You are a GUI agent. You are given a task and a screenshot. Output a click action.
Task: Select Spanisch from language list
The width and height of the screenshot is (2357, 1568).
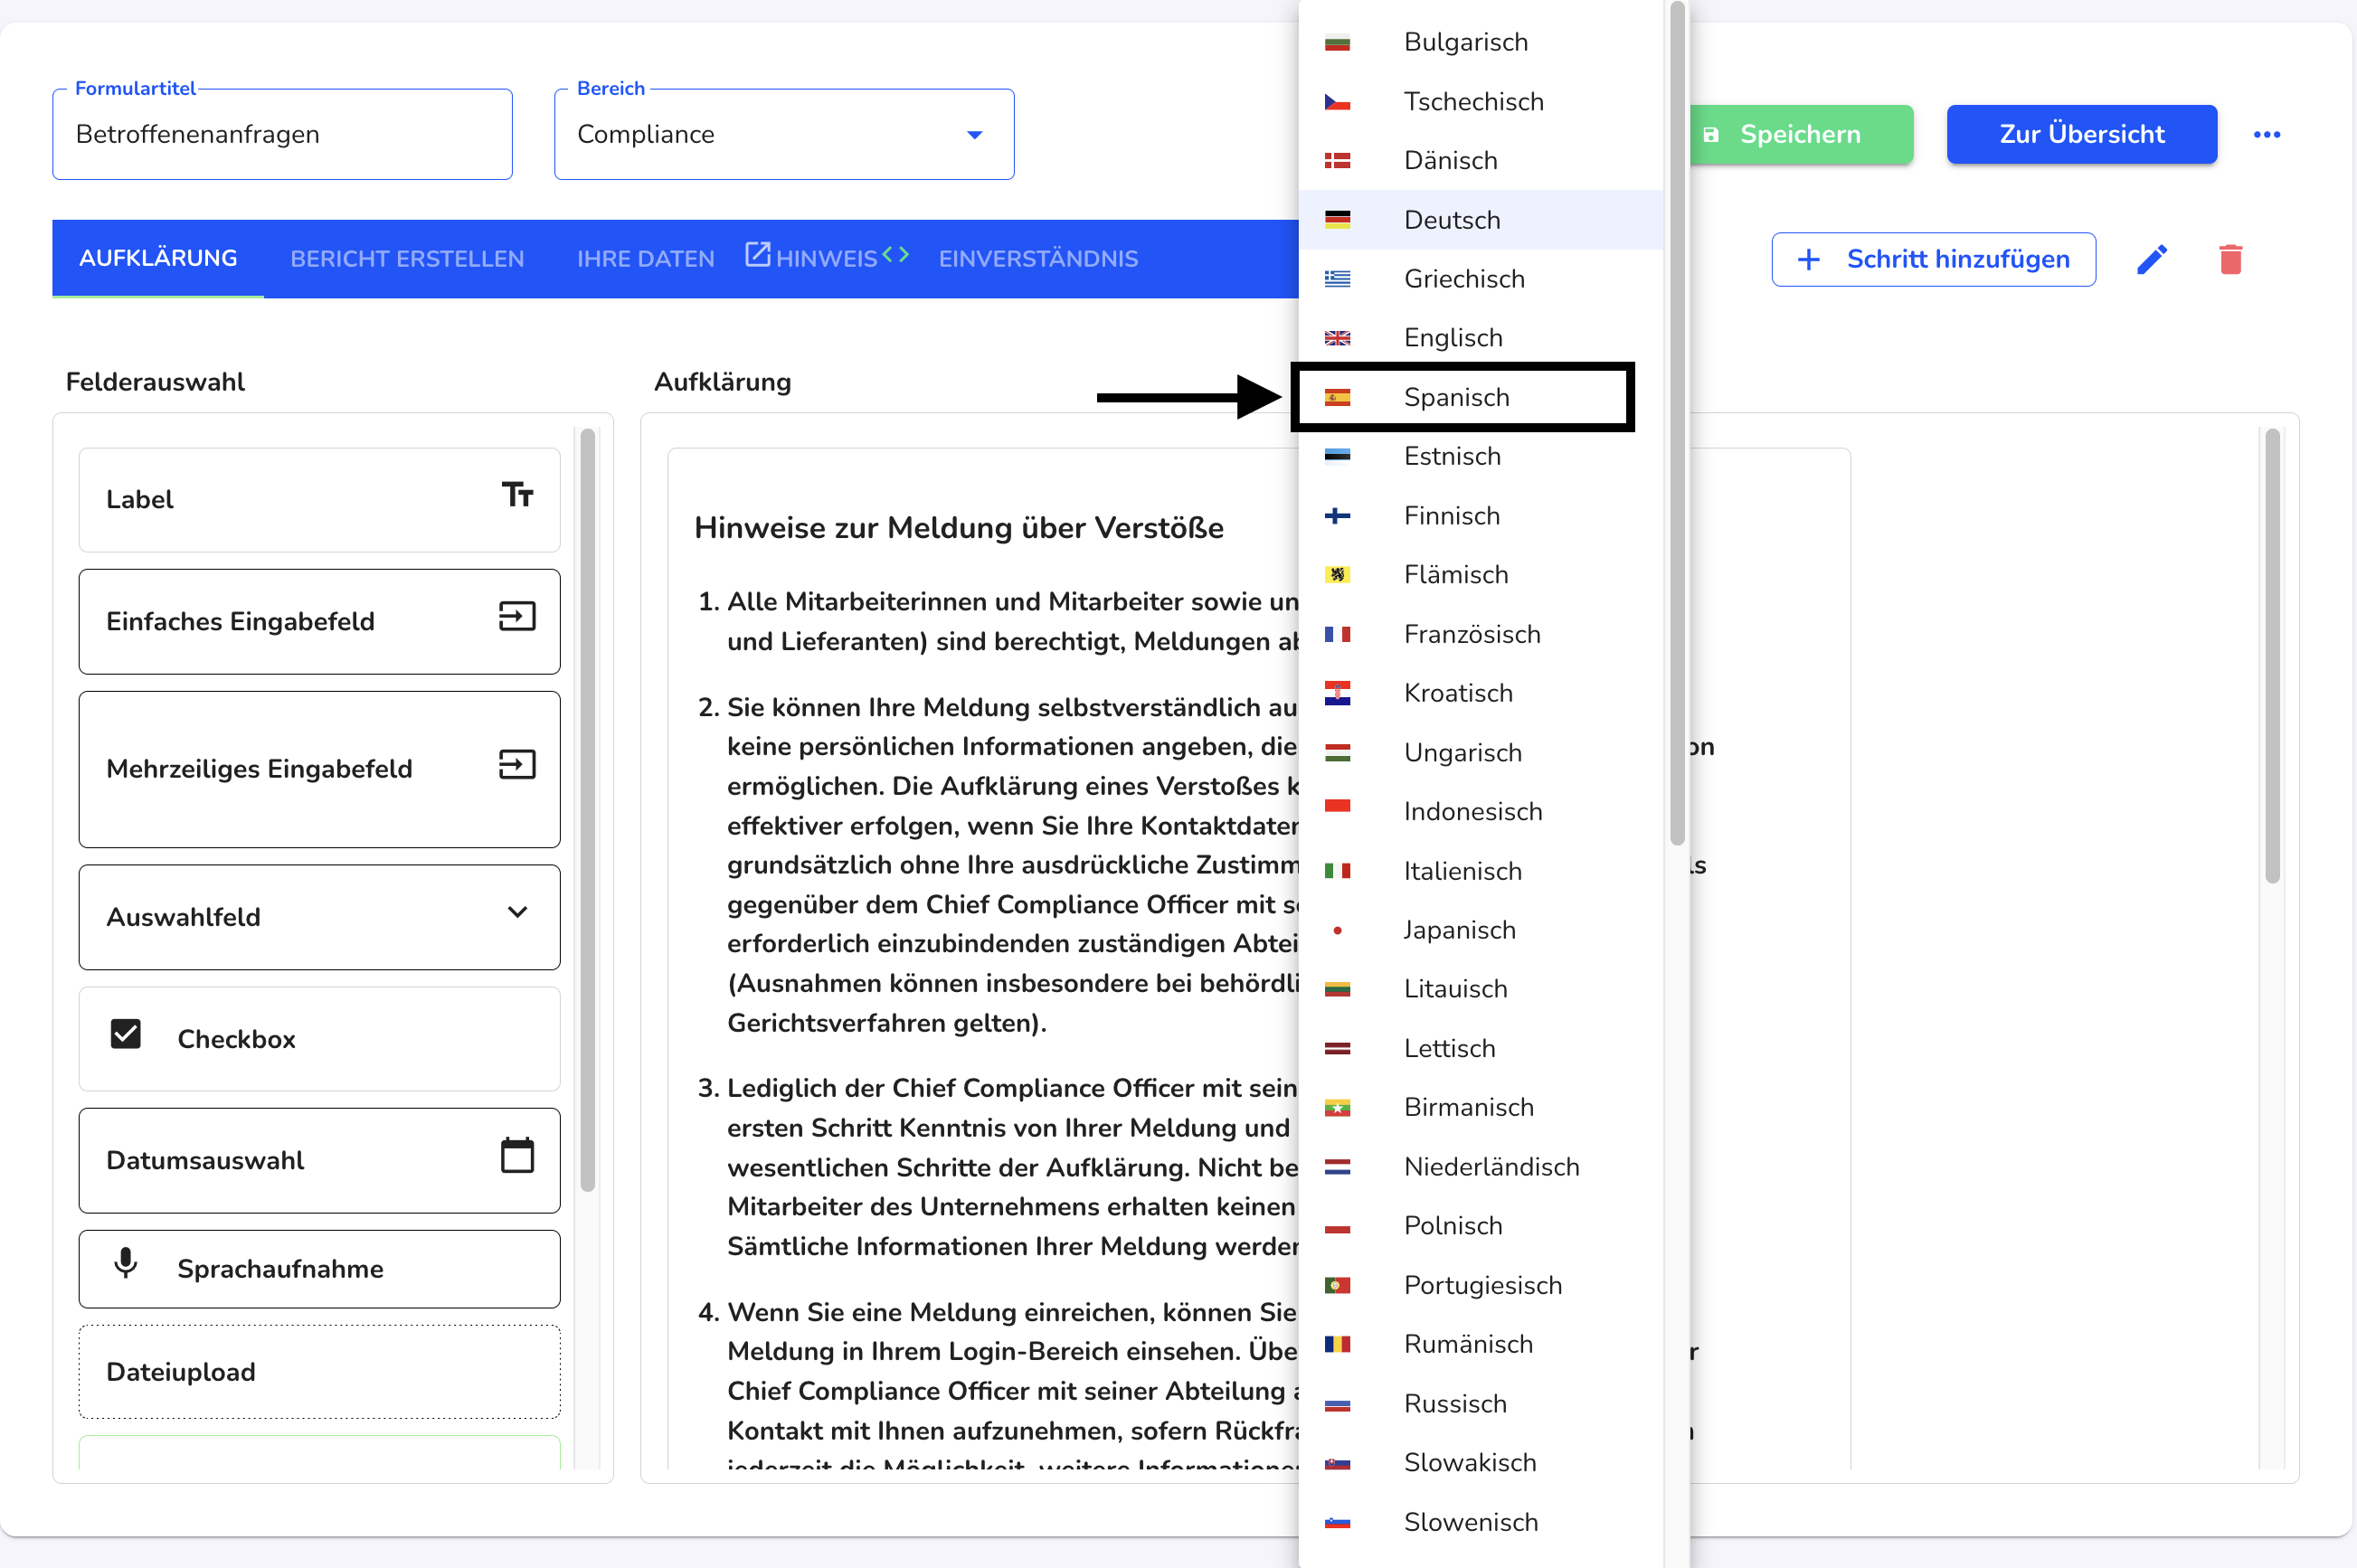point(1480,397)
